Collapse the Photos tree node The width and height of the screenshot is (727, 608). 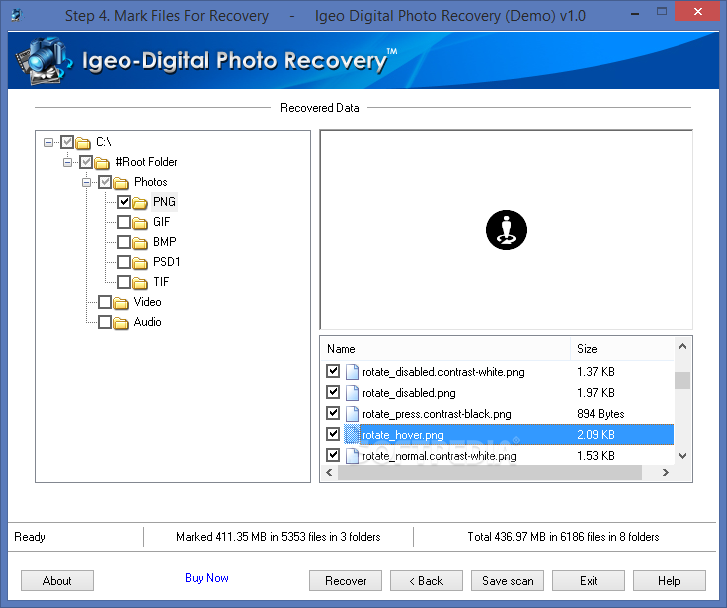point(86,182)
